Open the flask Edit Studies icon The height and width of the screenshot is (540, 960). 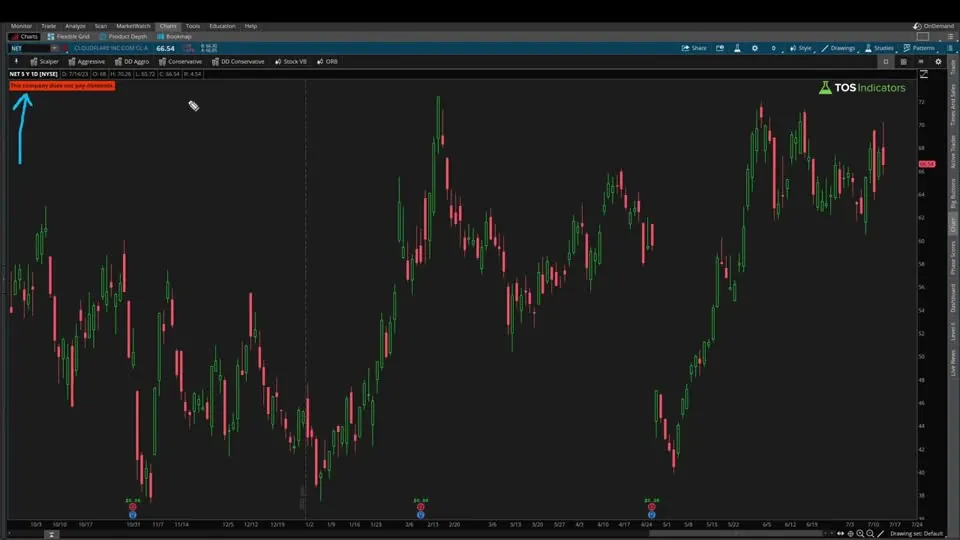(x=737, y=48)
